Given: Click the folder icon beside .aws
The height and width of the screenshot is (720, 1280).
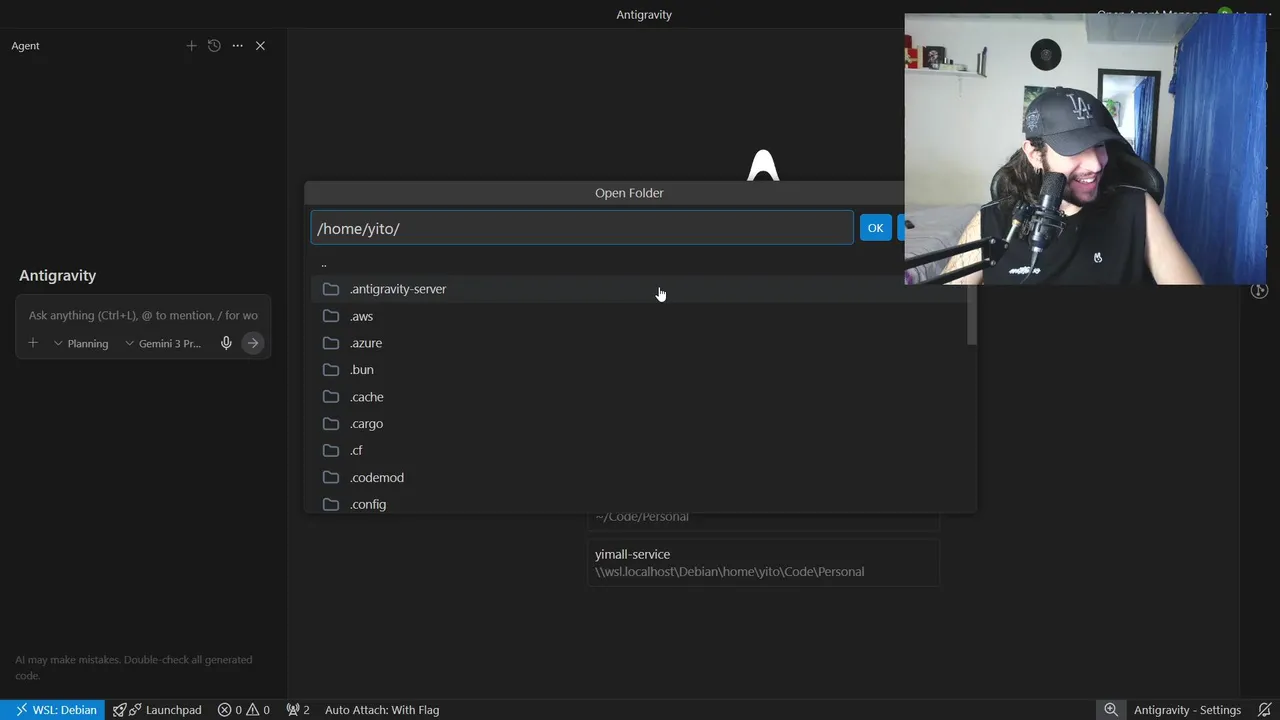Looking at the screenshot, I should [331, 316].
